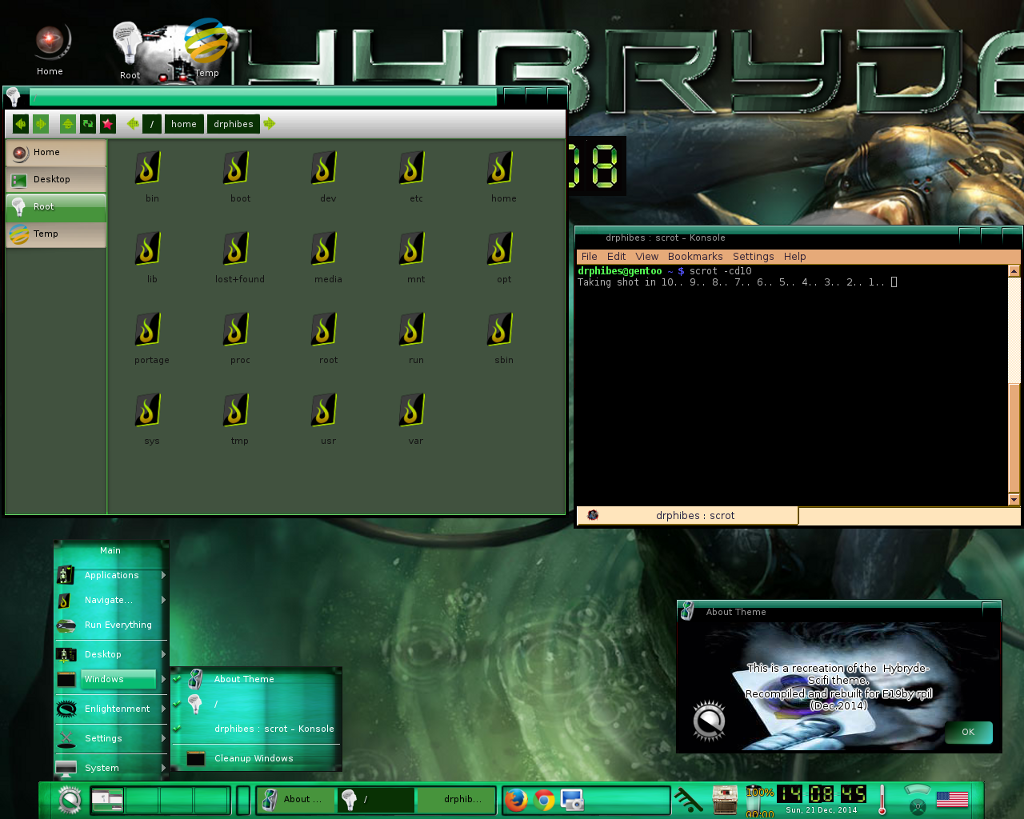Screen dimensions: 1024x819
Task: Open US flag keyboard layout gadget
Action: click(x=952, y=799)
